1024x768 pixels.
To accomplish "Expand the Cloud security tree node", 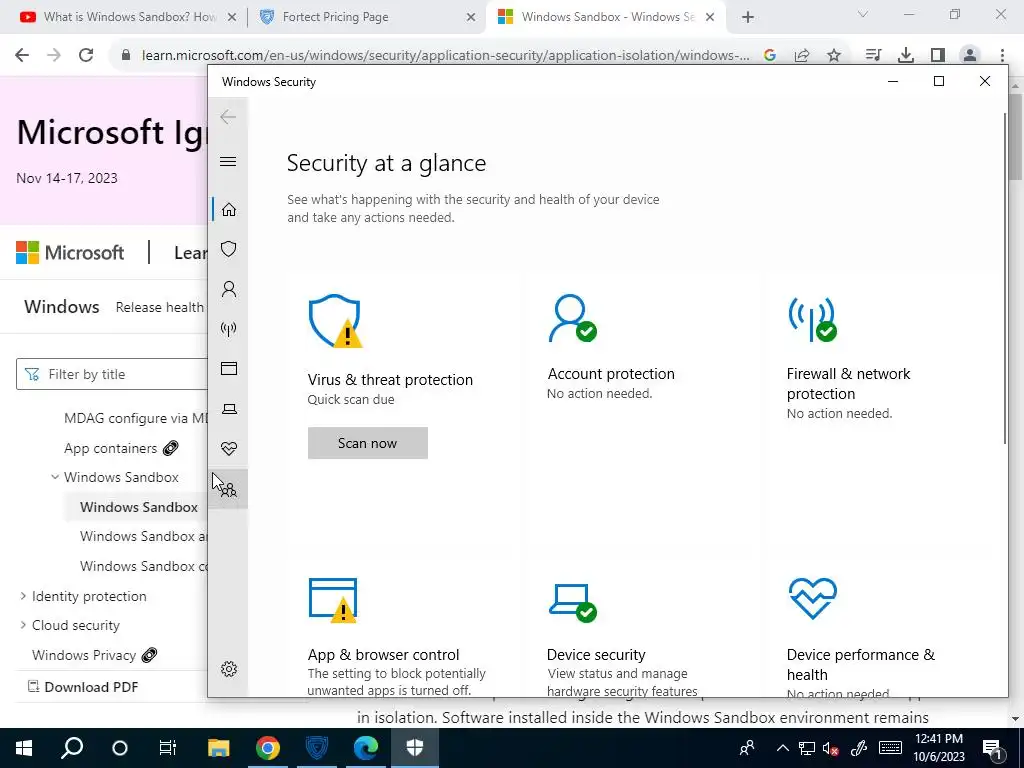I will click(x=23, y=625).
